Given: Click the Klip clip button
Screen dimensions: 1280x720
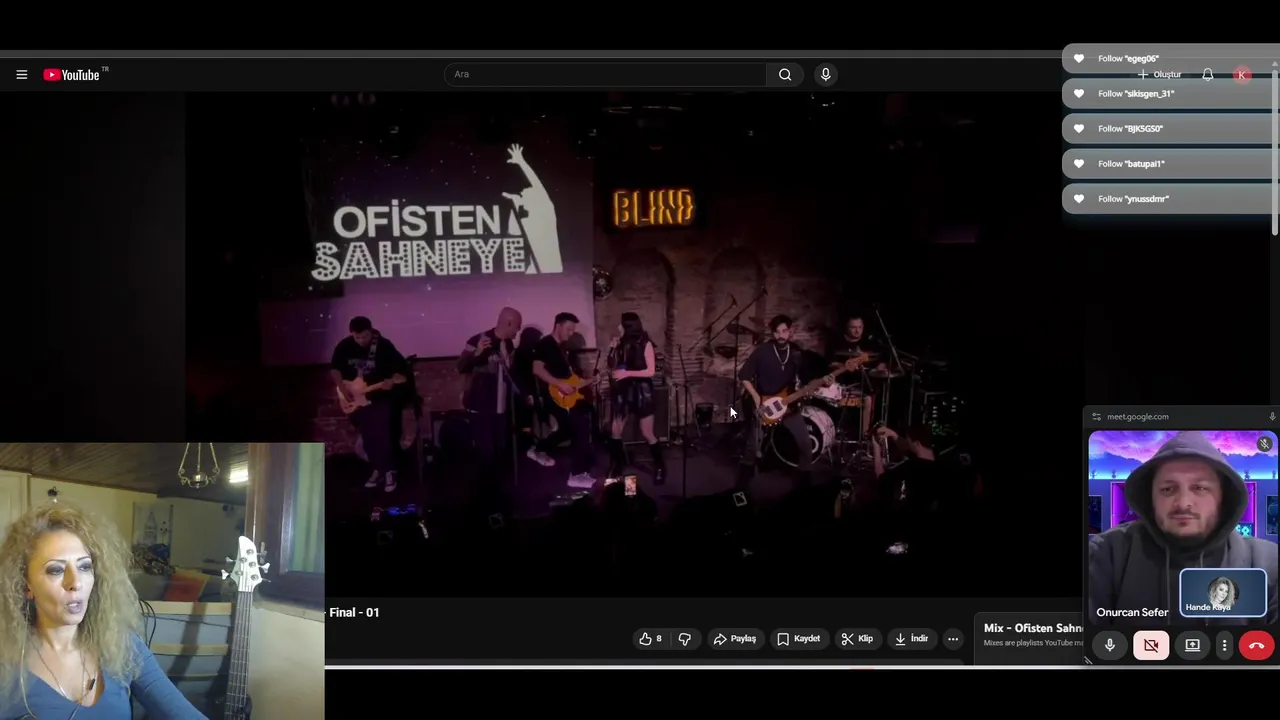Looking at the screenshot, I should (857, 639).
